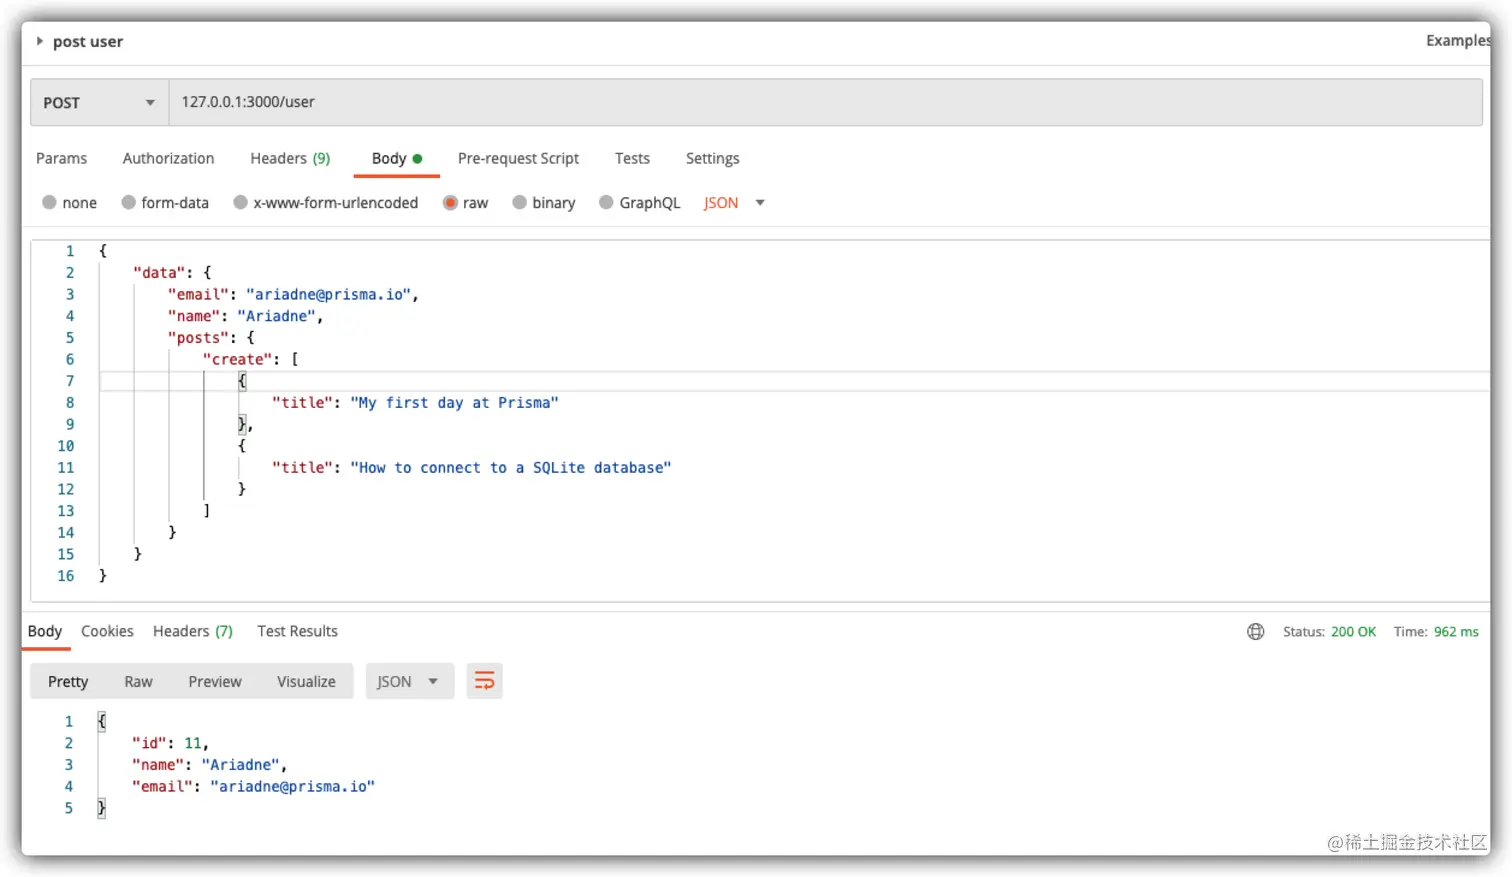Open the Tests tab
The image size is (1512, 877).
coord(632,158)
